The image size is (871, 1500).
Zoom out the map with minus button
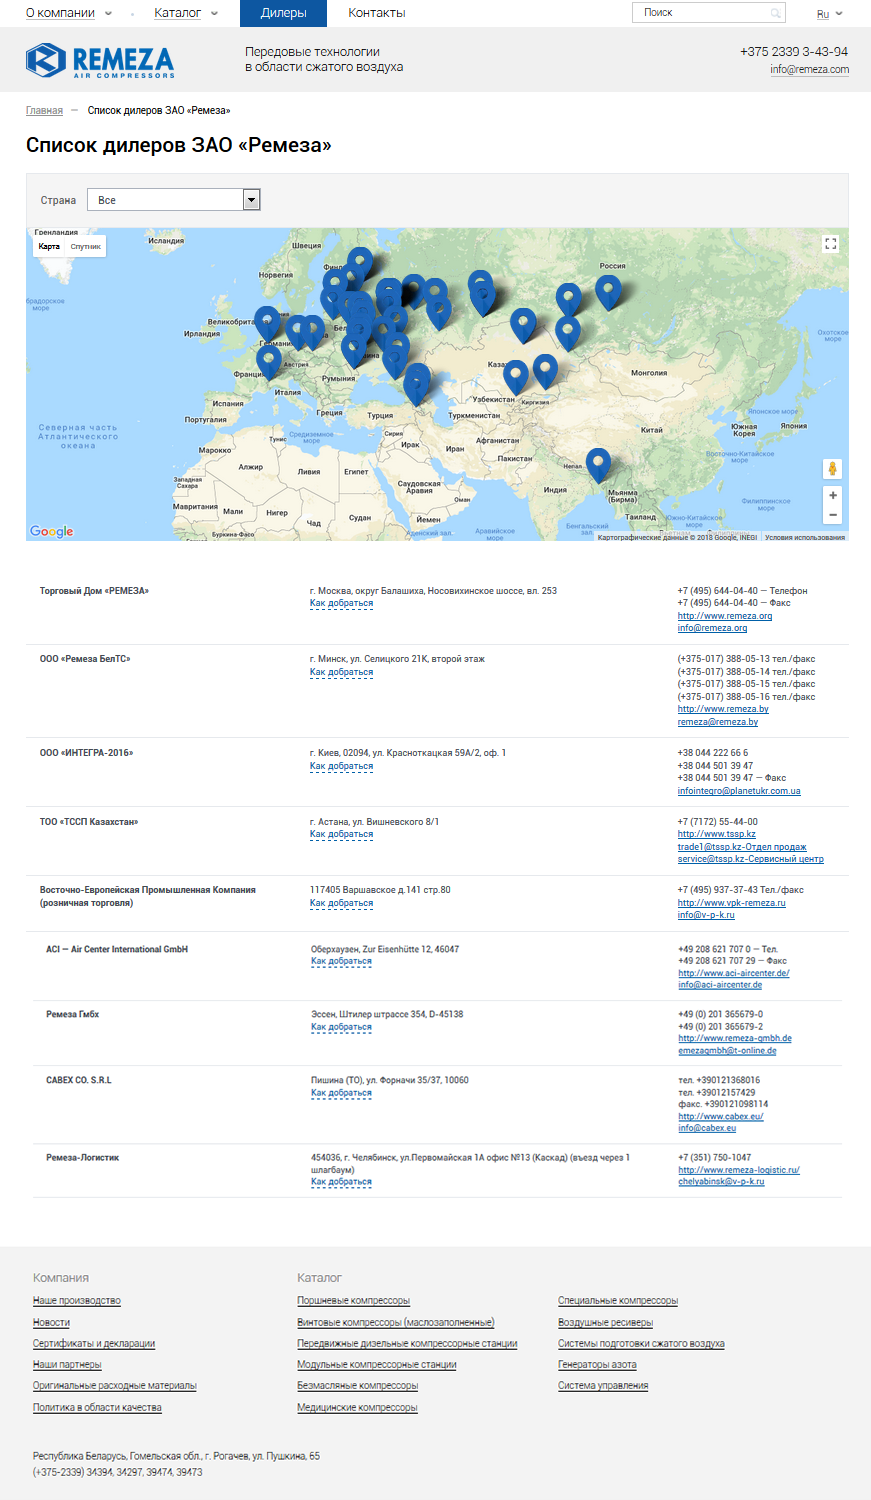[x=832, y=515]
